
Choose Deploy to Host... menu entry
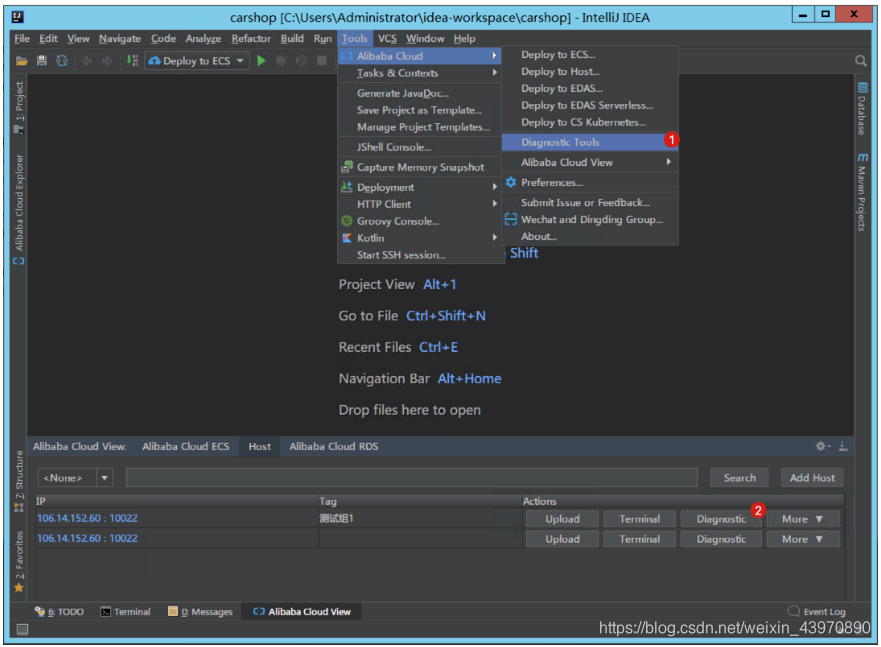(590, 71)
